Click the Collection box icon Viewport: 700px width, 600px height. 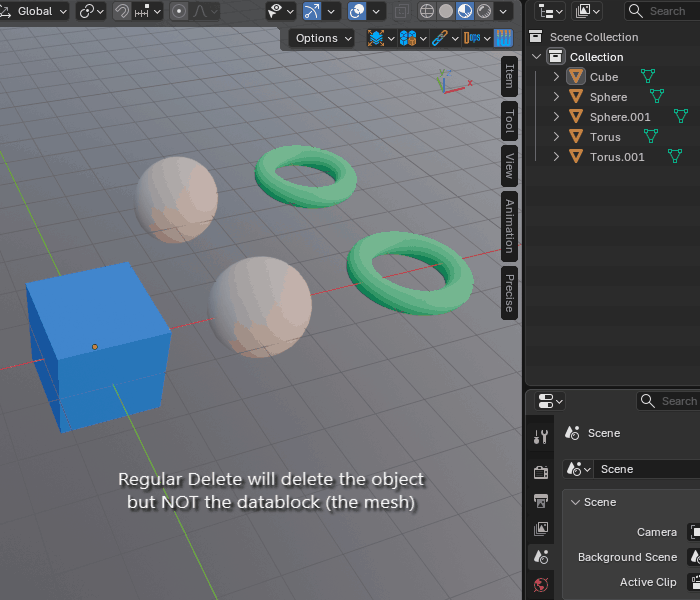click(x=555, y=57)
